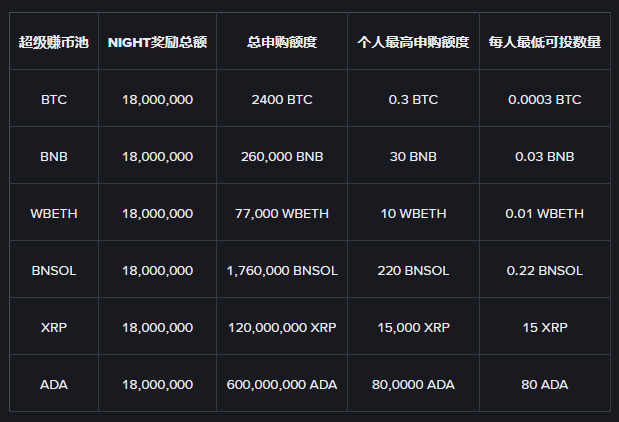Select the XRP pool name cell
This screenshot has width=619, height=422.
point(54,327)
